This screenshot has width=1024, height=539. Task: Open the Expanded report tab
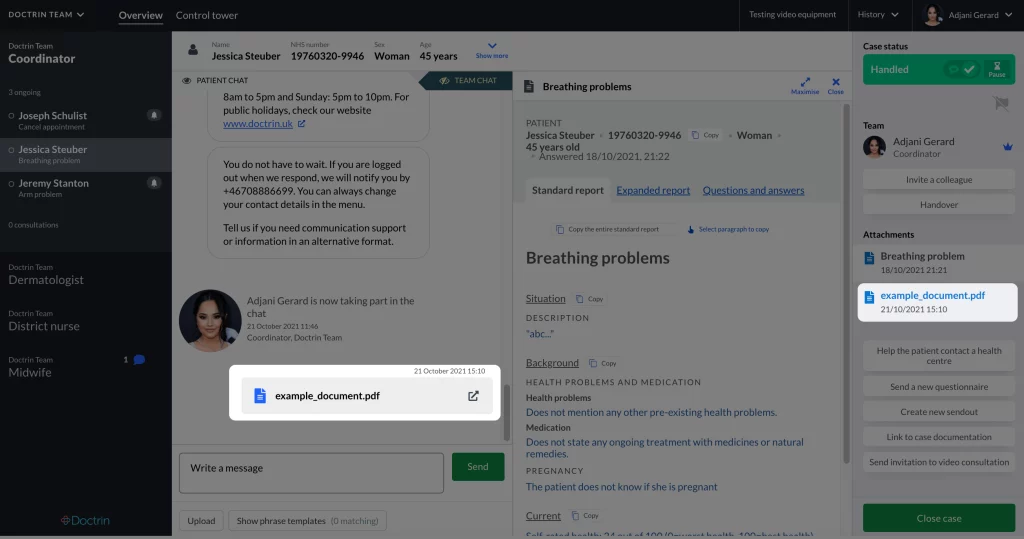pos(653,190)
